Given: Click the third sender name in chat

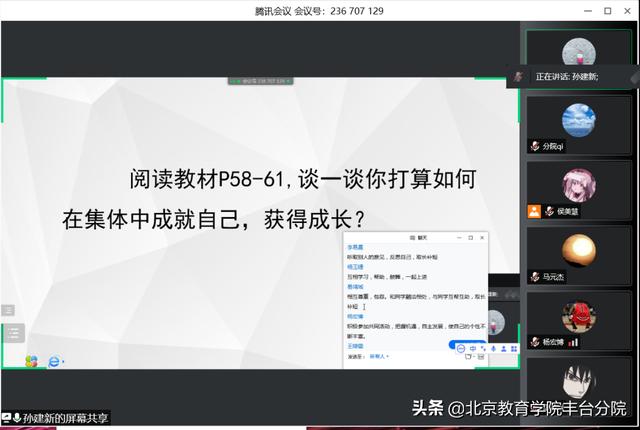Looking at the screenshot, I should tap(355, 287).
